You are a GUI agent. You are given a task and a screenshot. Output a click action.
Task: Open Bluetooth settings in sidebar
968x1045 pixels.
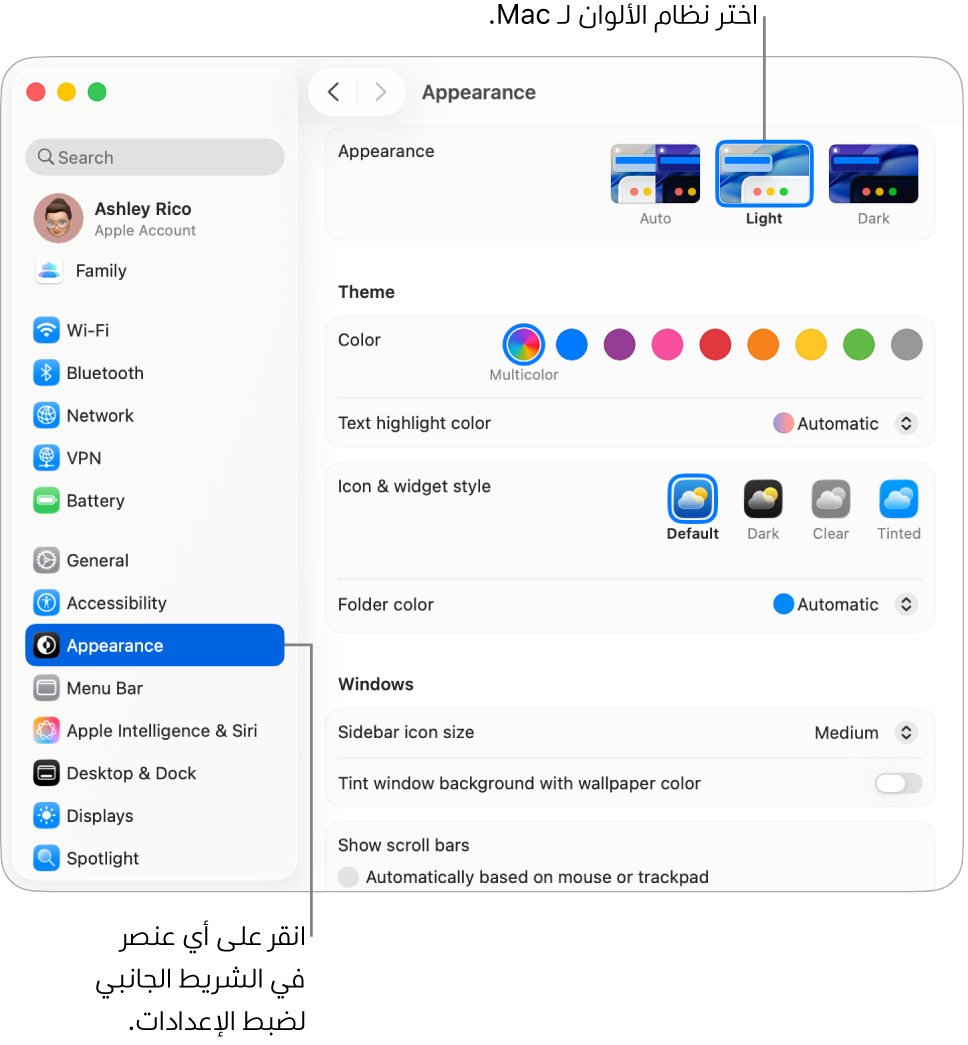(x=155, y=373)
